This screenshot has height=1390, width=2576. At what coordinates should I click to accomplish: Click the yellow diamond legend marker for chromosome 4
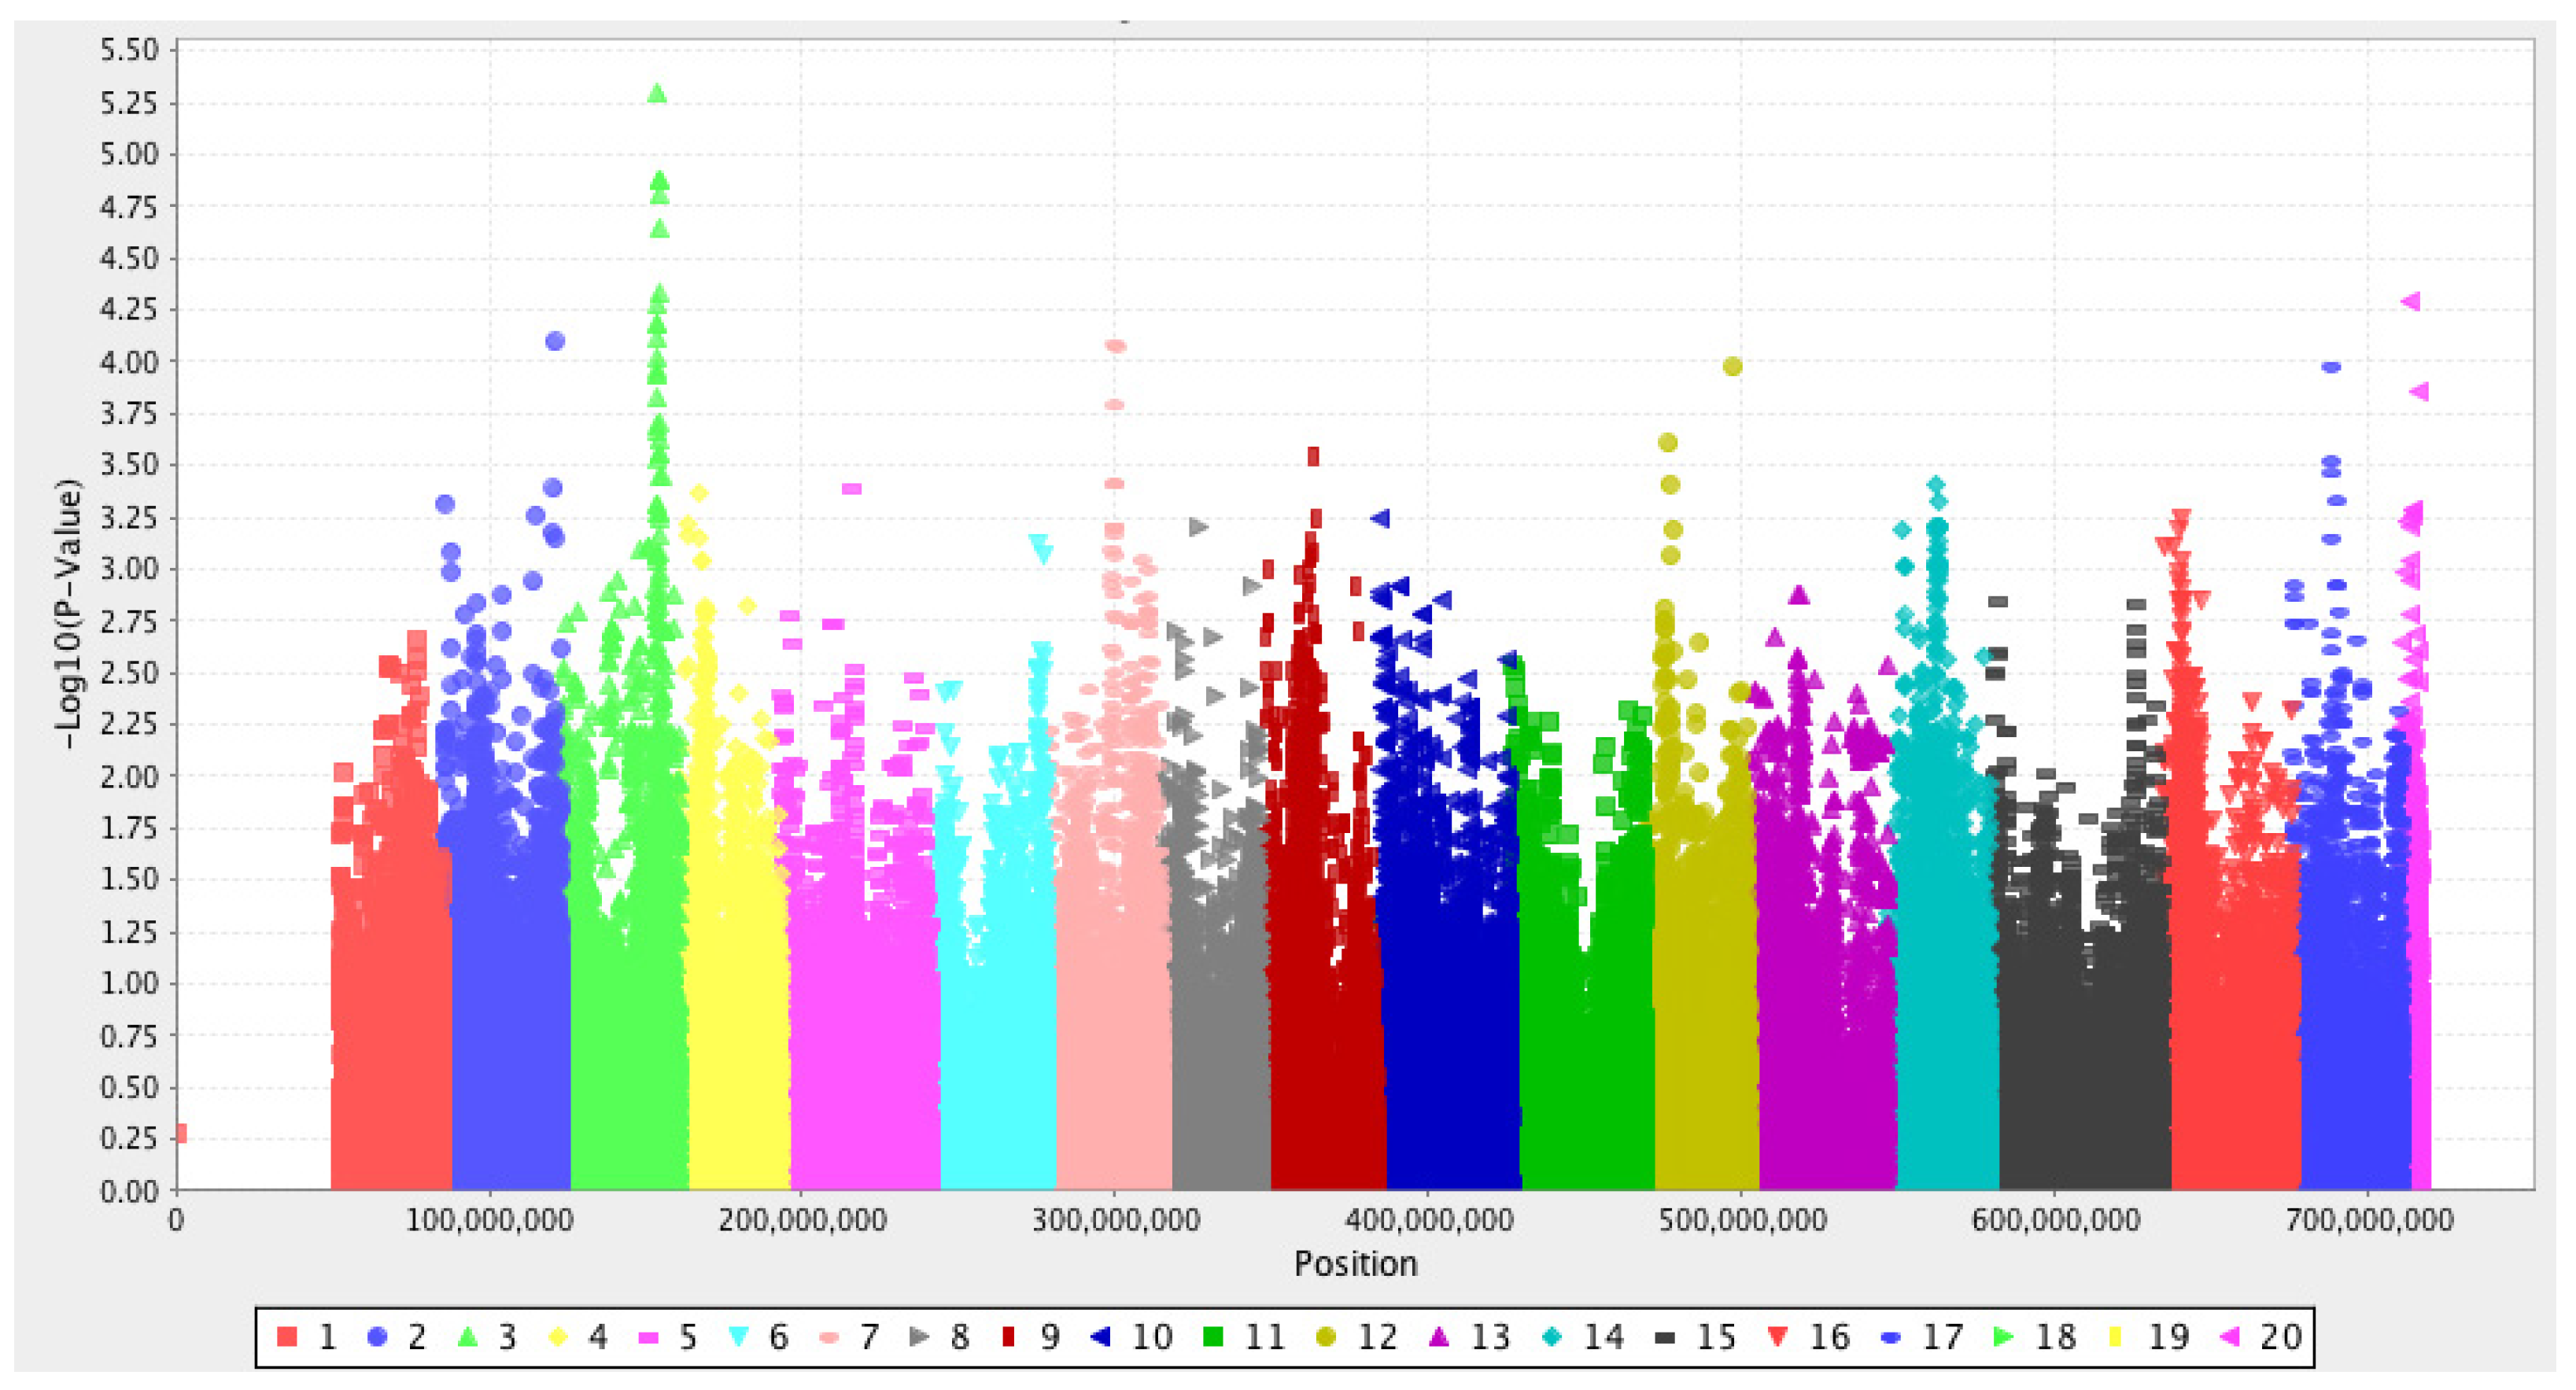(x=558, y=1336)
